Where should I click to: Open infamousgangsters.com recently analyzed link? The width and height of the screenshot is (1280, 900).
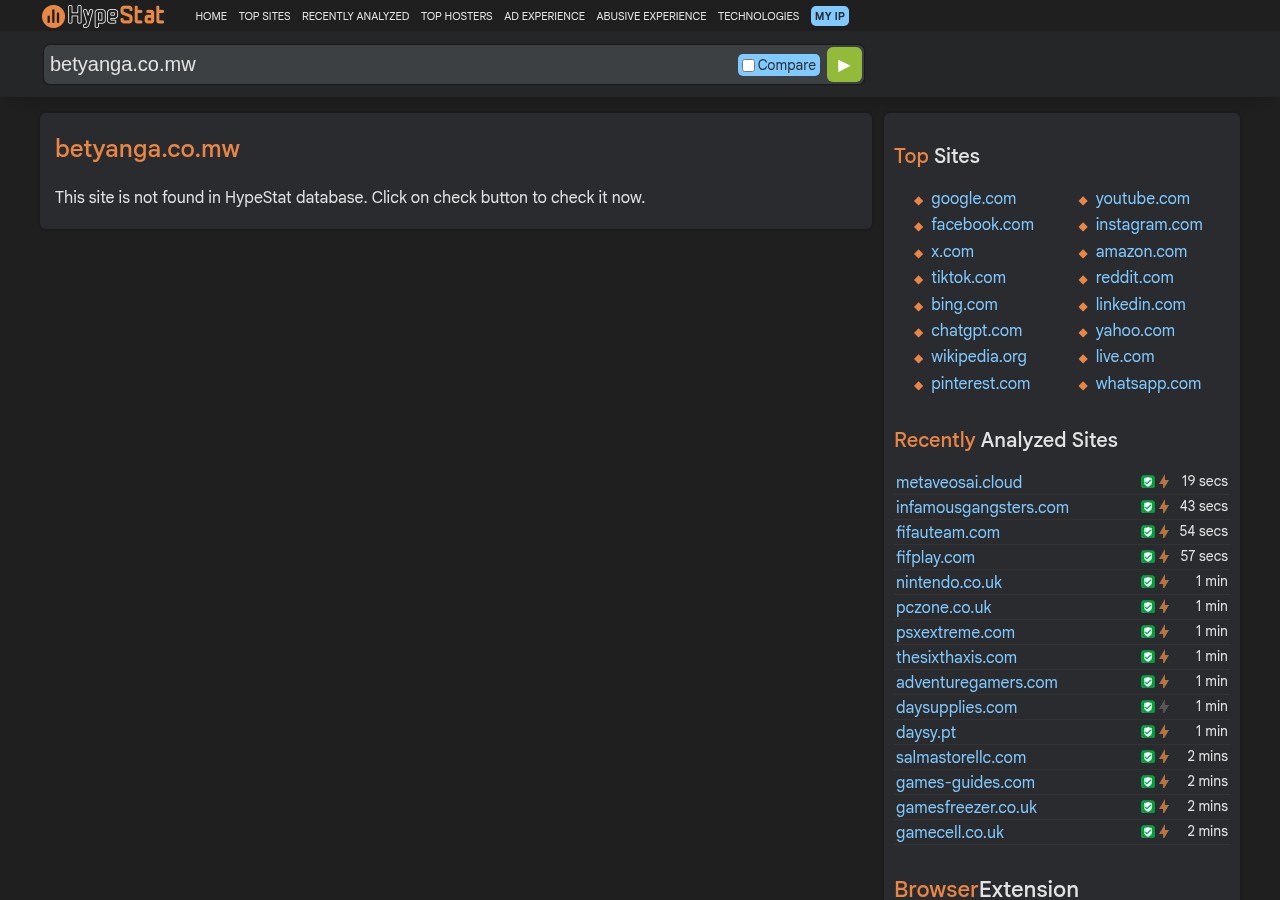[x=982, y=507]
